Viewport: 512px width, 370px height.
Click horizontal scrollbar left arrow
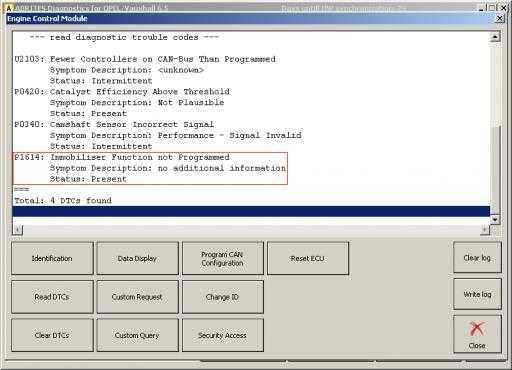(18, 229)
